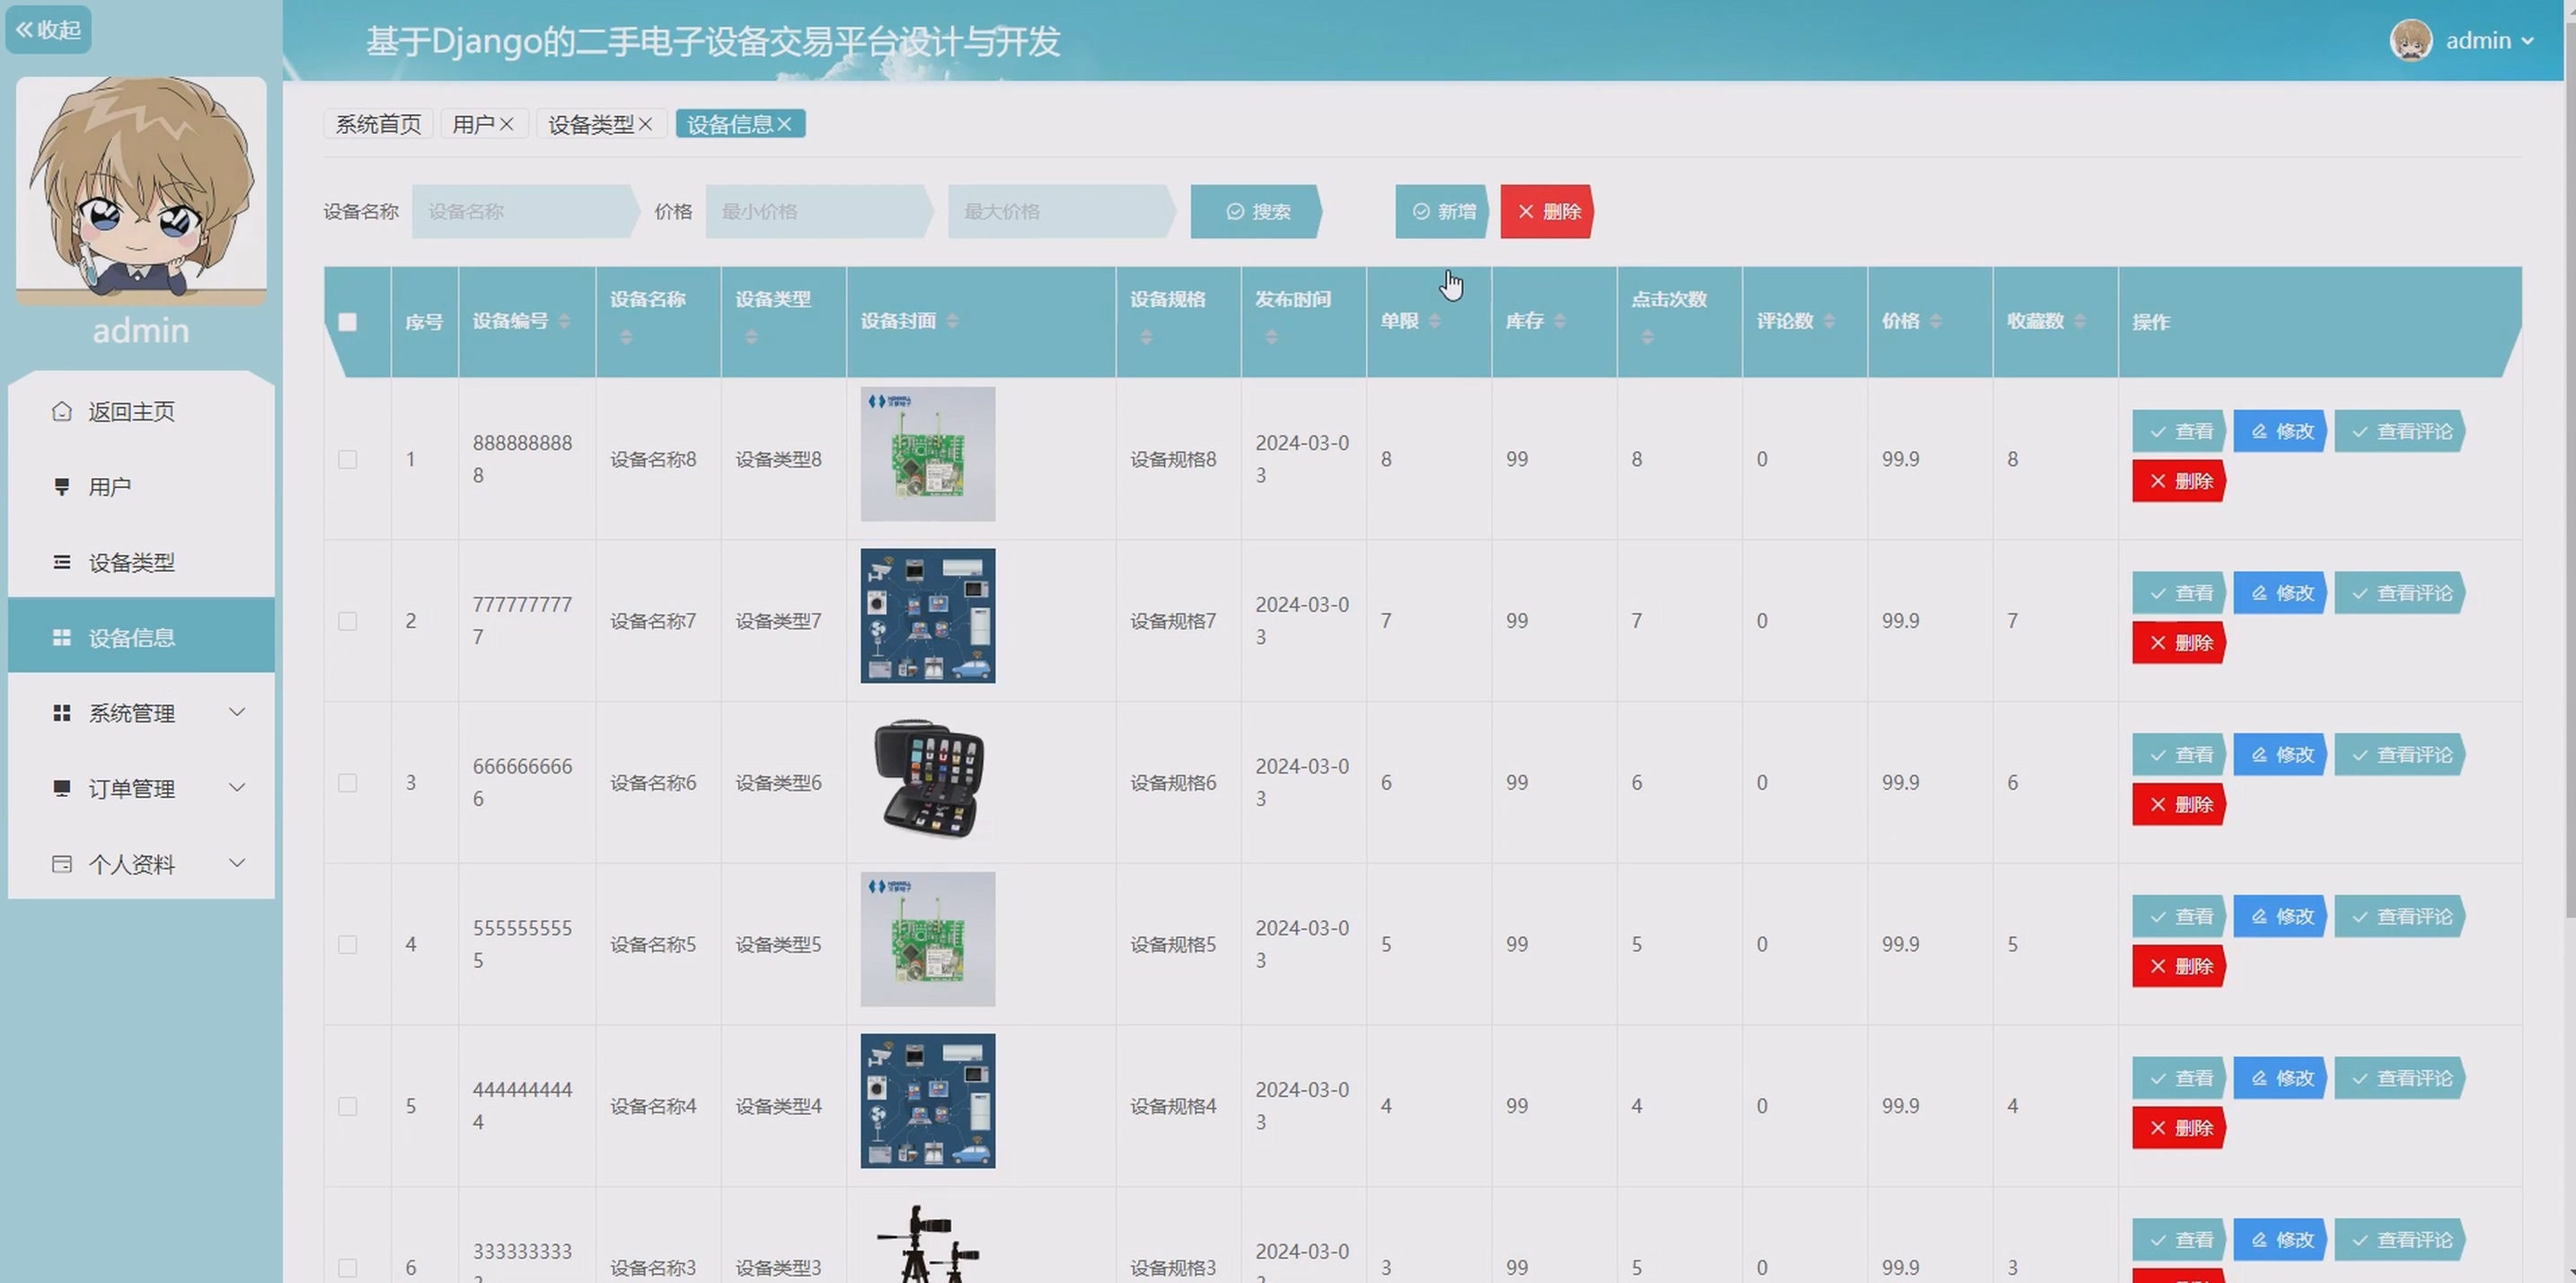
Task: Click the monitor icon beside 订单管理
Action: click(62, 788)
